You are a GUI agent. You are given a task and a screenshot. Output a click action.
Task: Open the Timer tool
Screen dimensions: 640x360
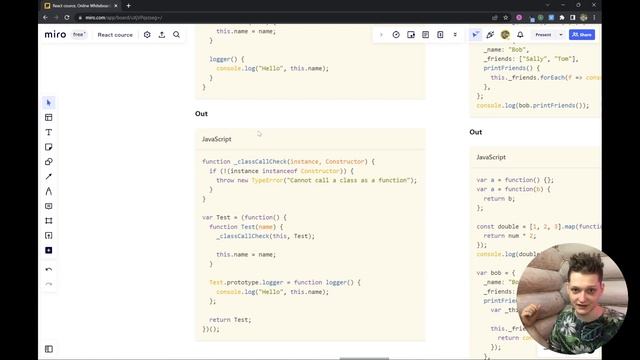[x=396, y=35]
